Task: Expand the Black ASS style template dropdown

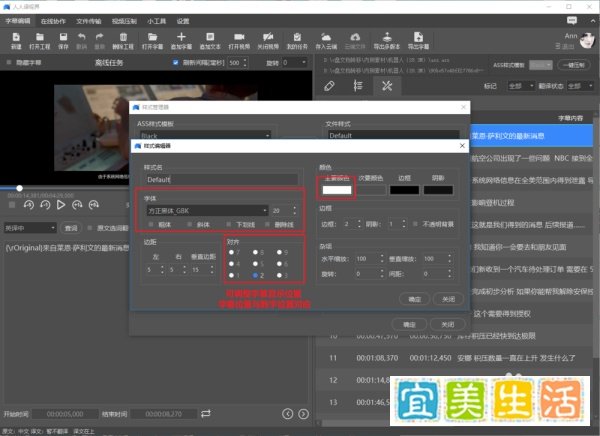Action: tap(205, 136)
